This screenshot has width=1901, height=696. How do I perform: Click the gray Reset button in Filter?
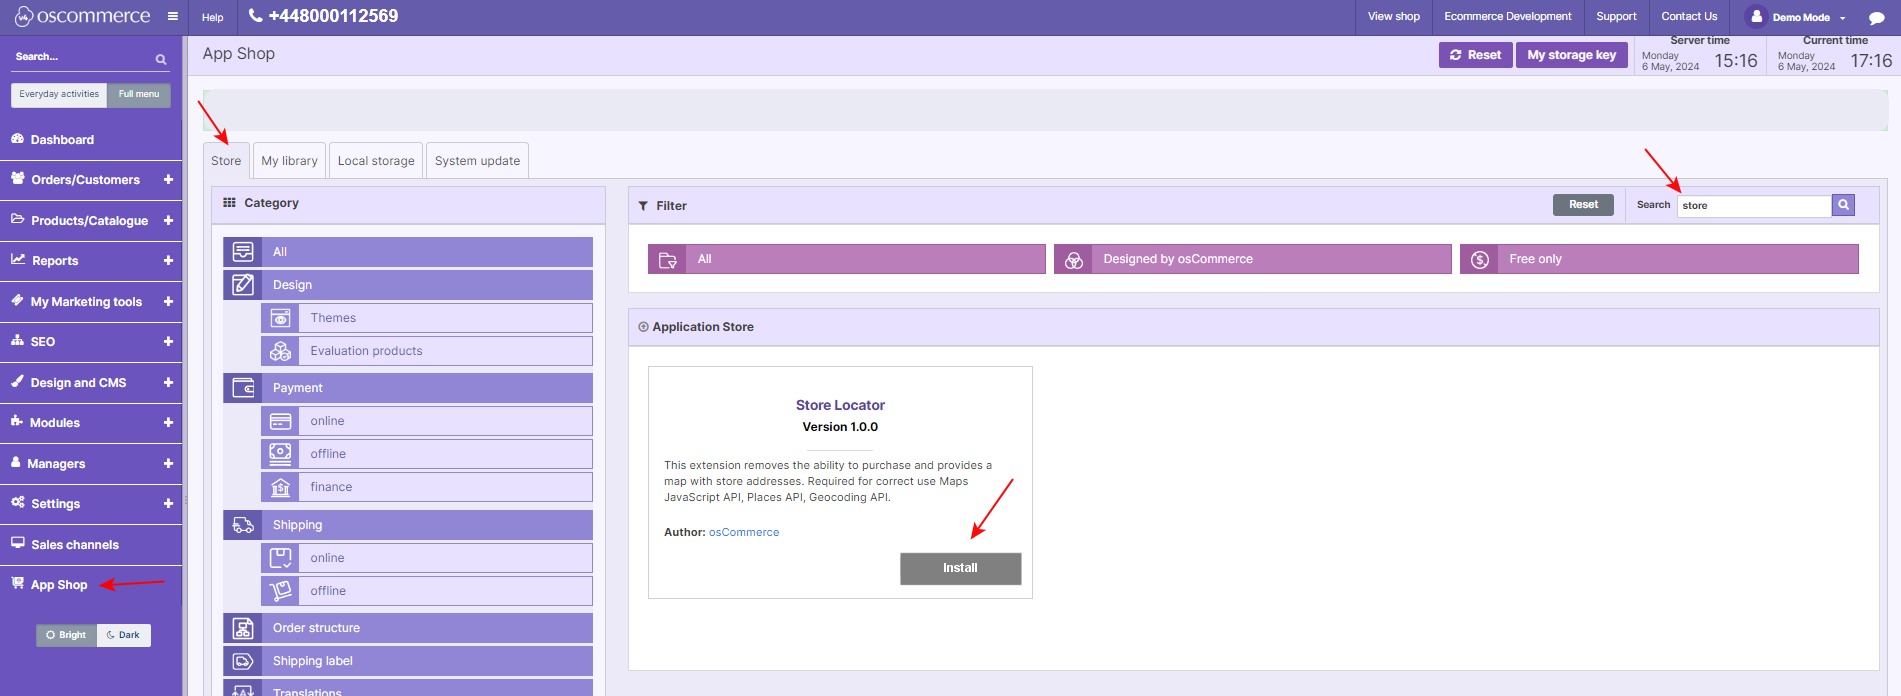click(1583, 205)
